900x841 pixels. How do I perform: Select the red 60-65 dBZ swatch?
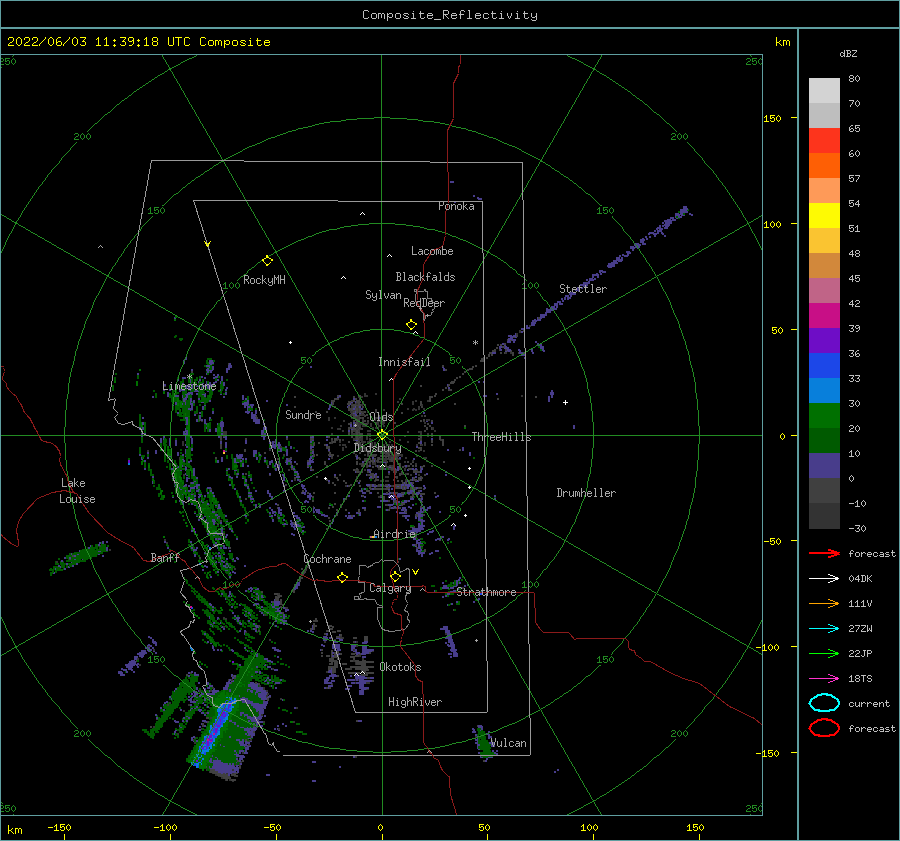(824, 141)
